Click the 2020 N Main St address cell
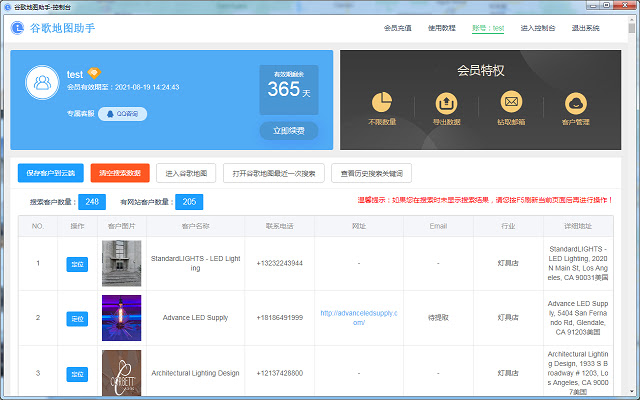 (578, 263)
